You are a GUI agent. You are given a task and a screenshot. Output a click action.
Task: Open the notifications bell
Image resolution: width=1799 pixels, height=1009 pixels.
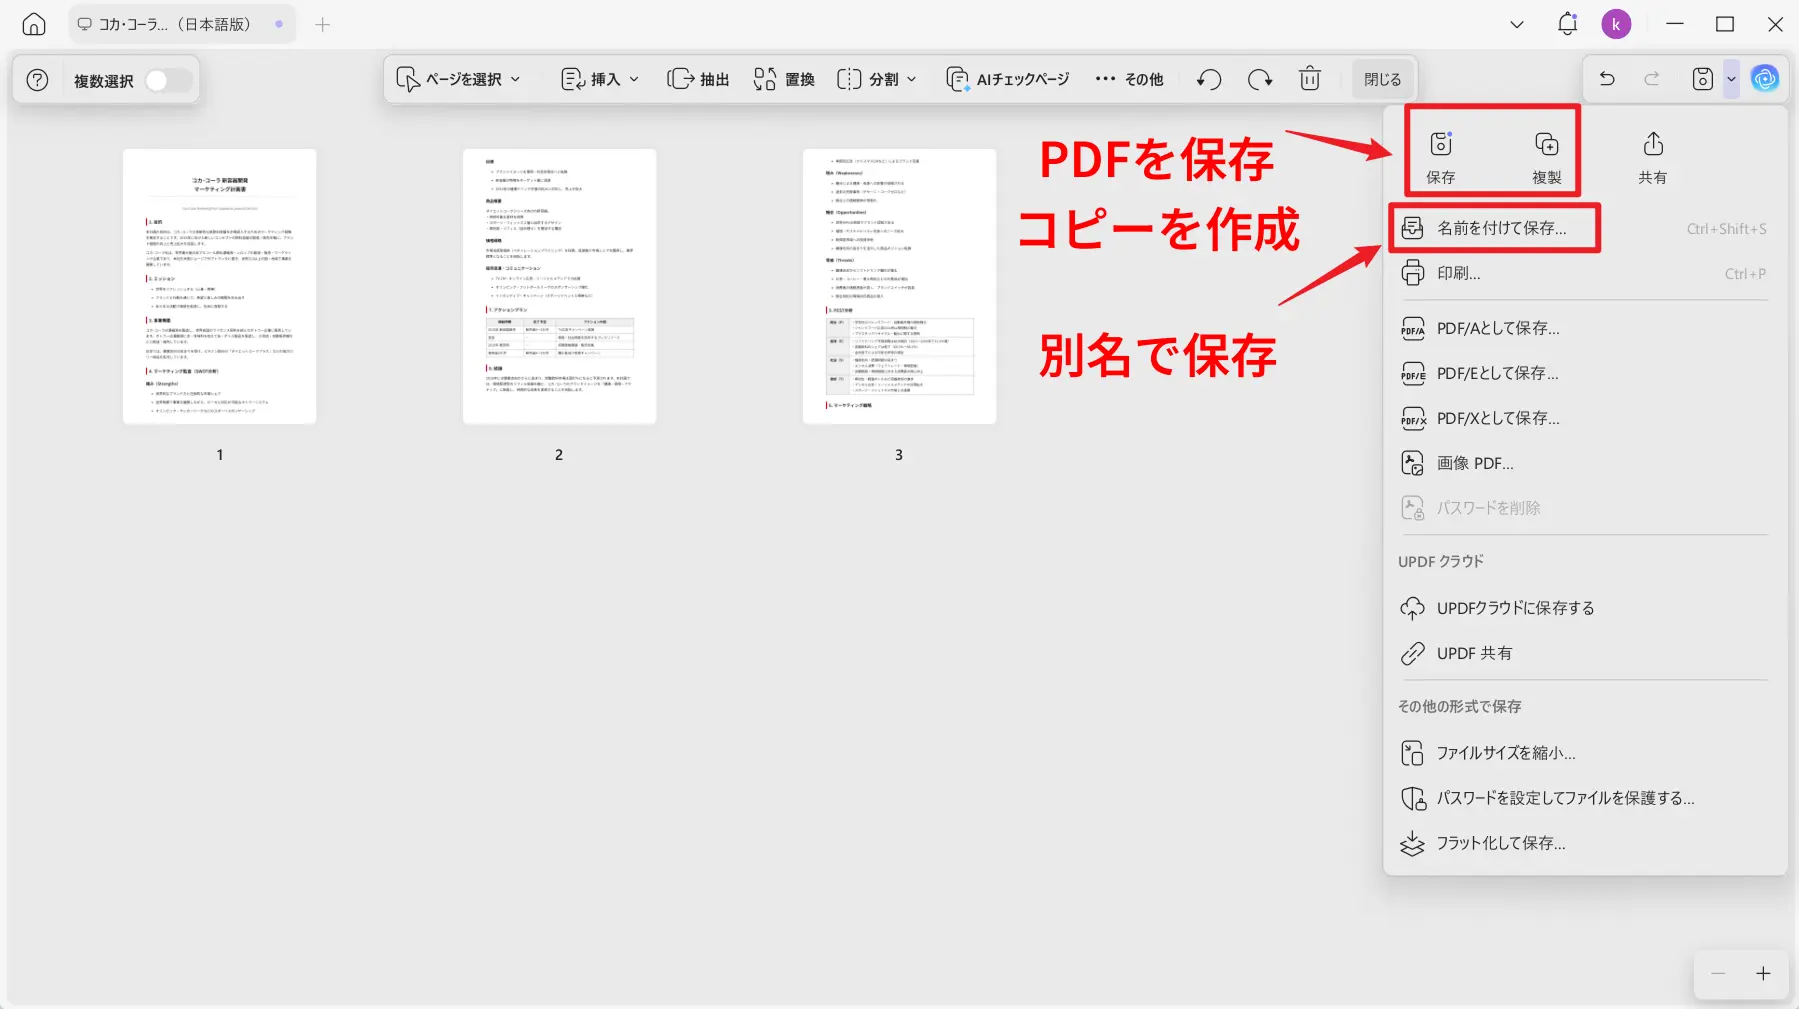[x=1567, y=24]
